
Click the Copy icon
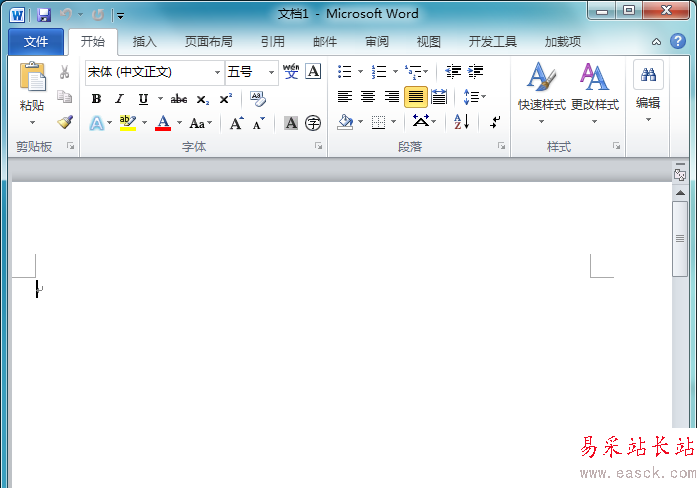pos(64,96)
